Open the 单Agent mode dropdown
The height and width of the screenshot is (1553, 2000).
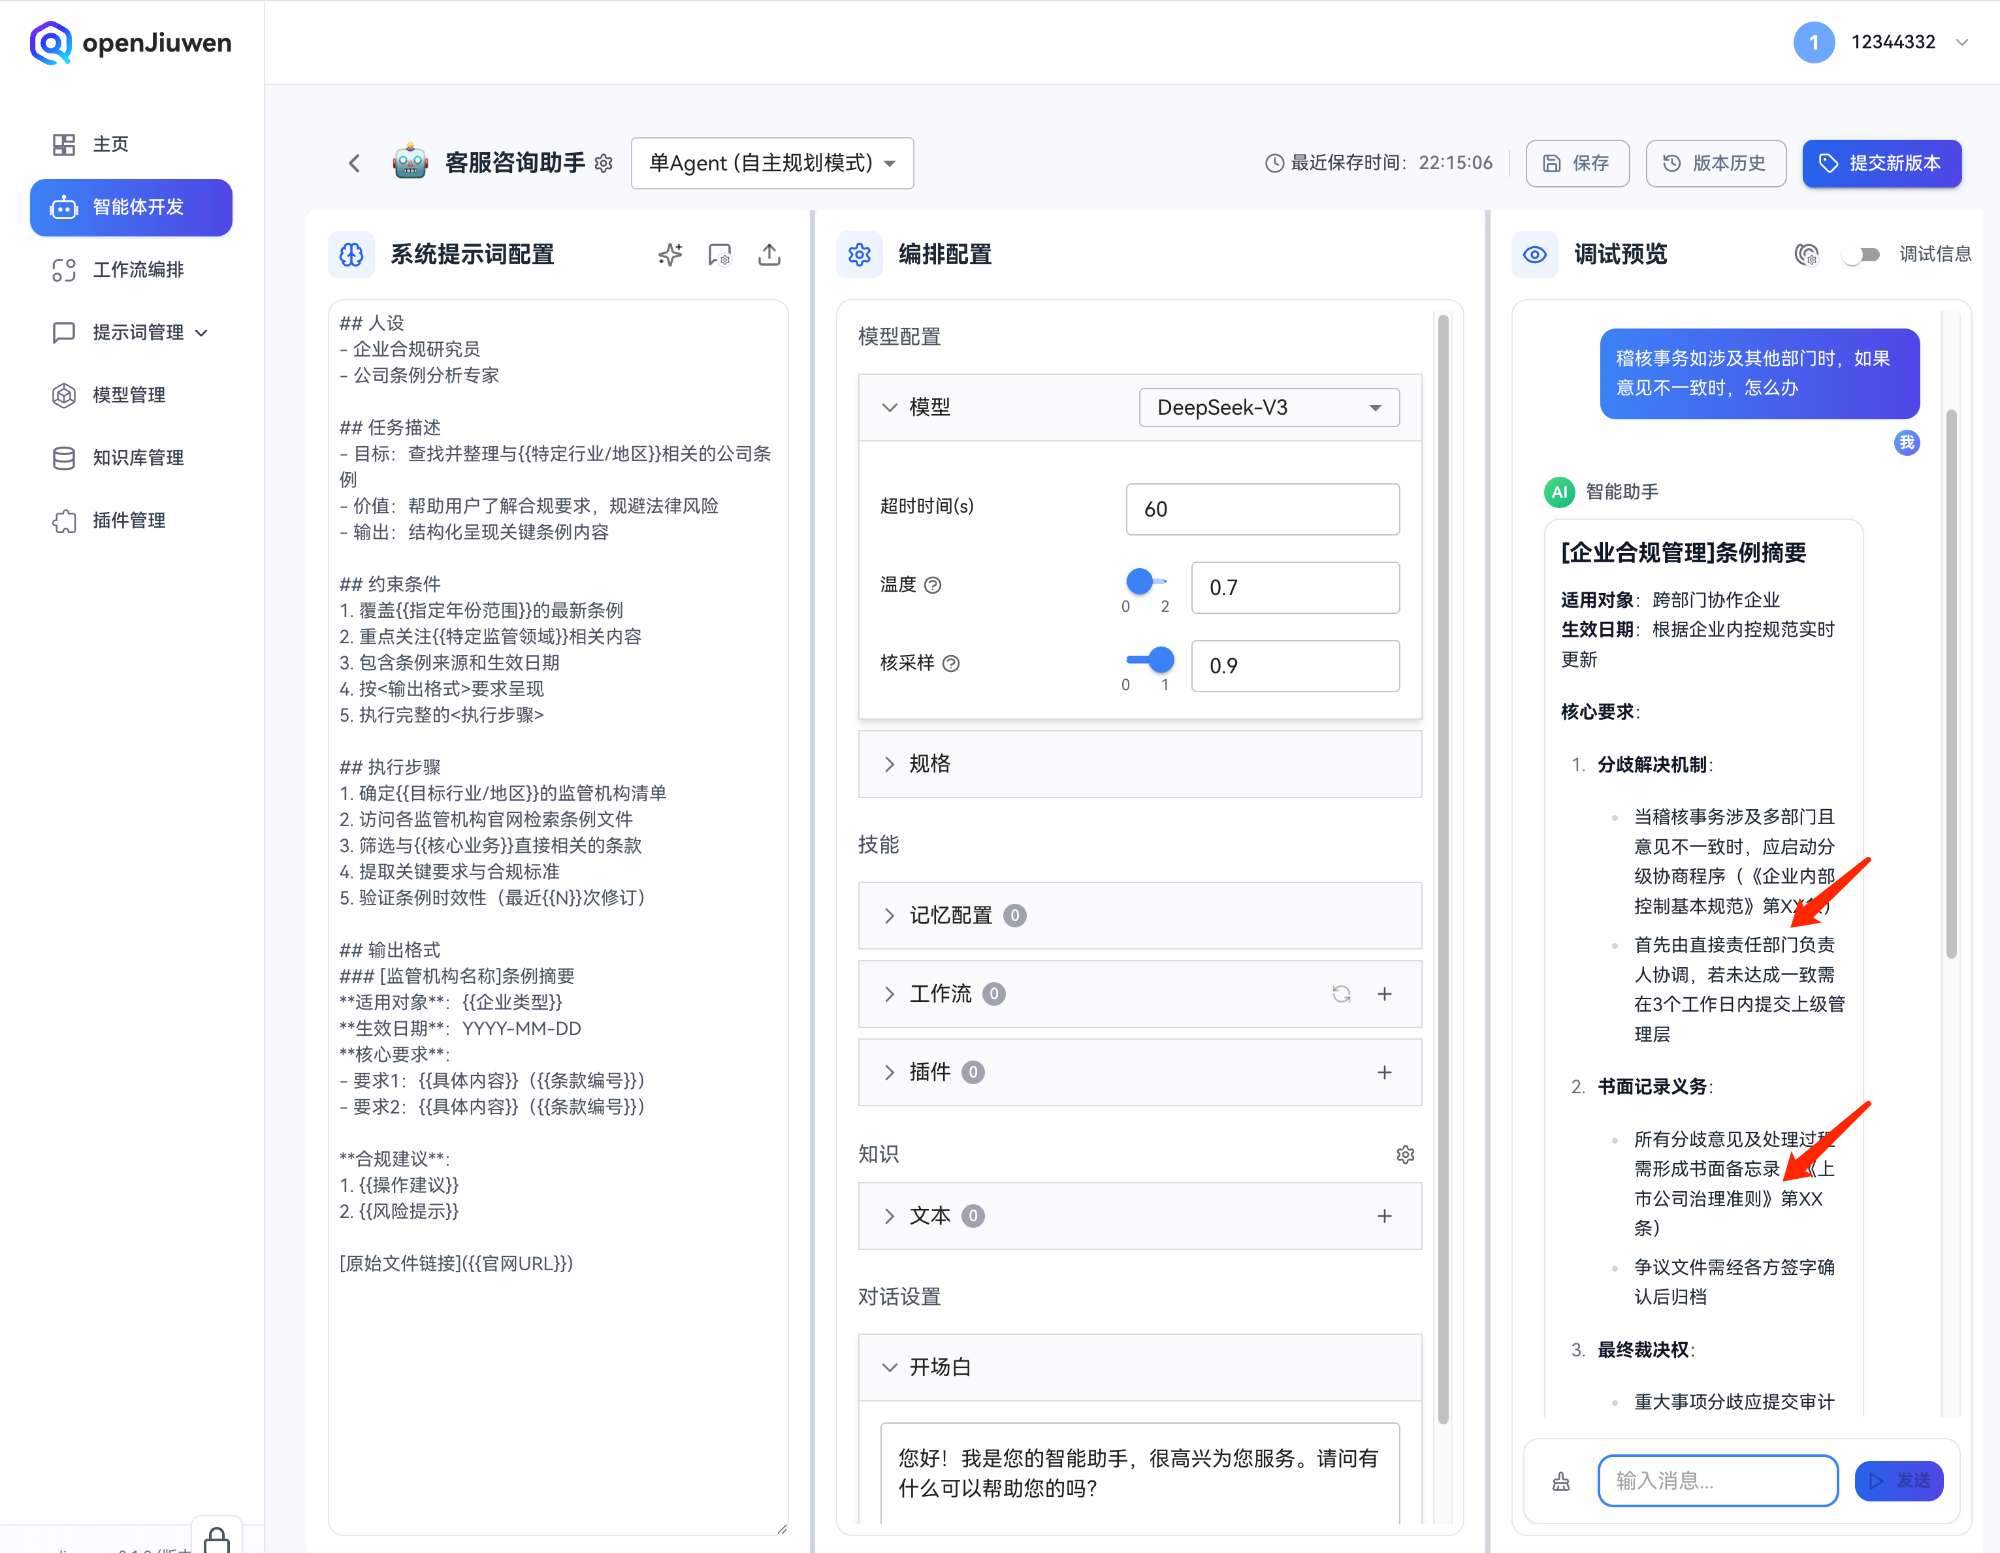coord(772,163)
